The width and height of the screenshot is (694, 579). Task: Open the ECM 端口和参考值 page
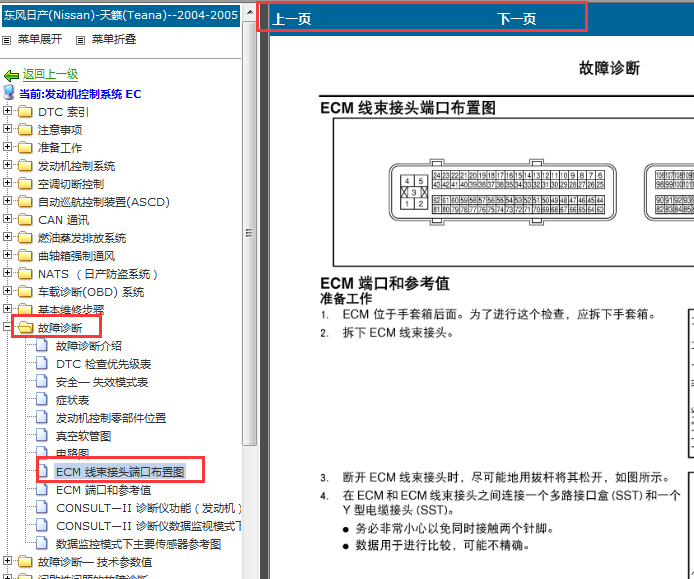pos(104,490)
